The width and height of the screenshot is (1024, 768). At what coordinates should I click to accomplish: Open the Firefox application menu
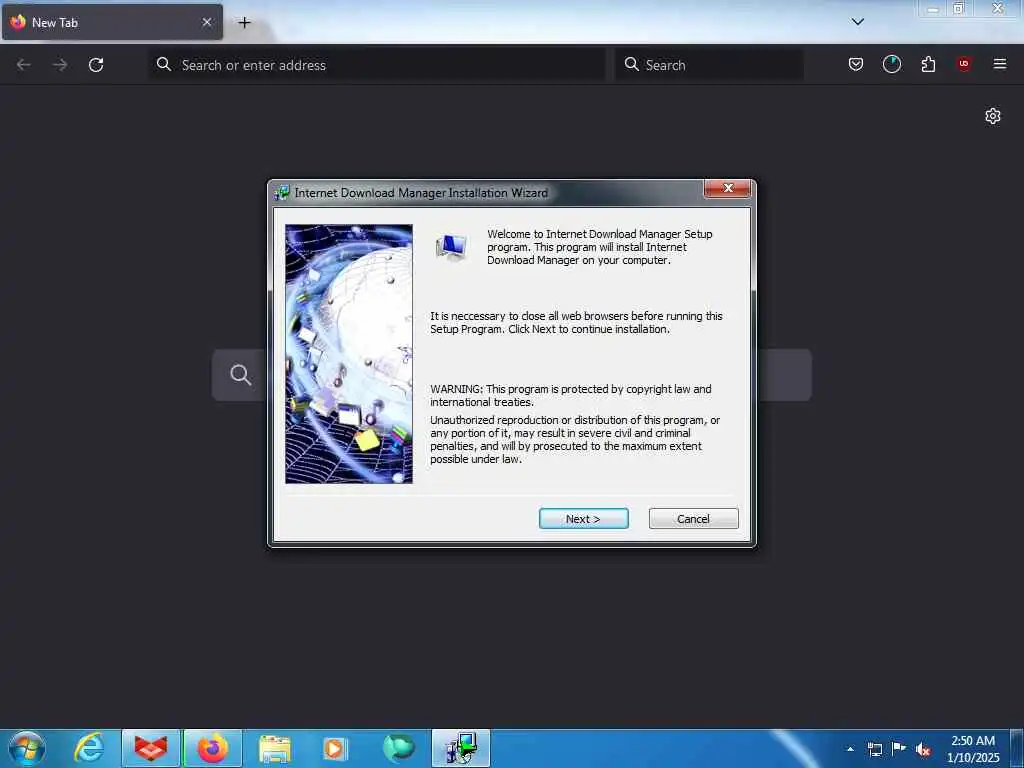click(x=1000, y=64)
